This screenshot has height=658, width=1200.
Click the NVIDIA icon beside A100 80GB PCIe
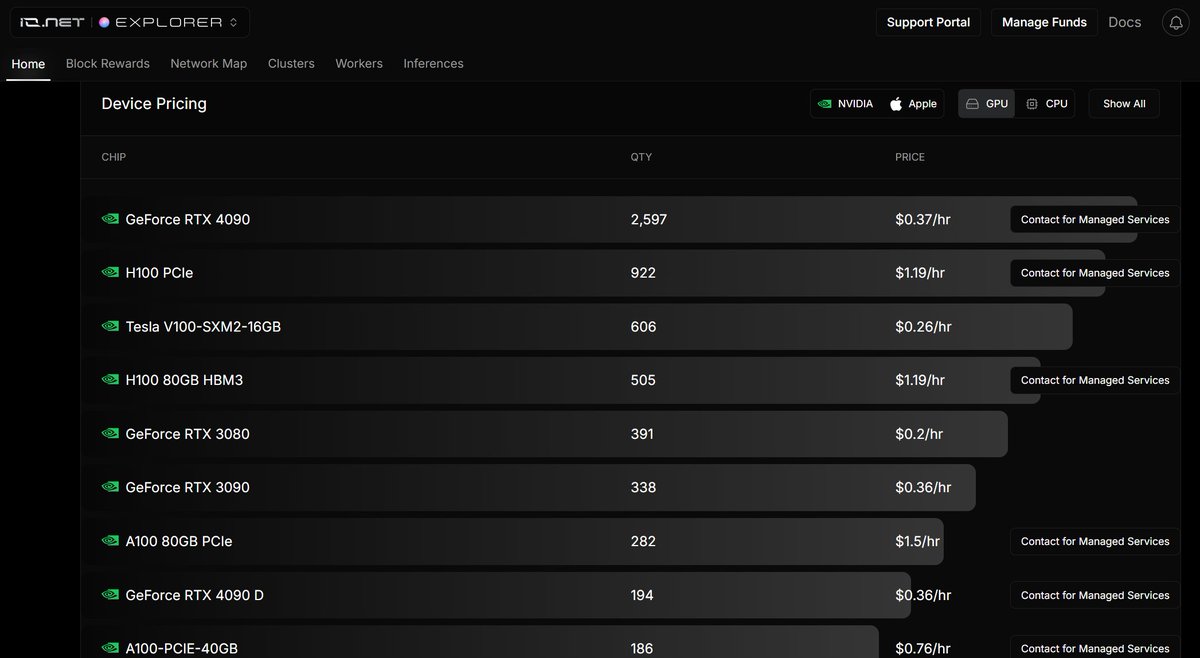tap(110, 541)
